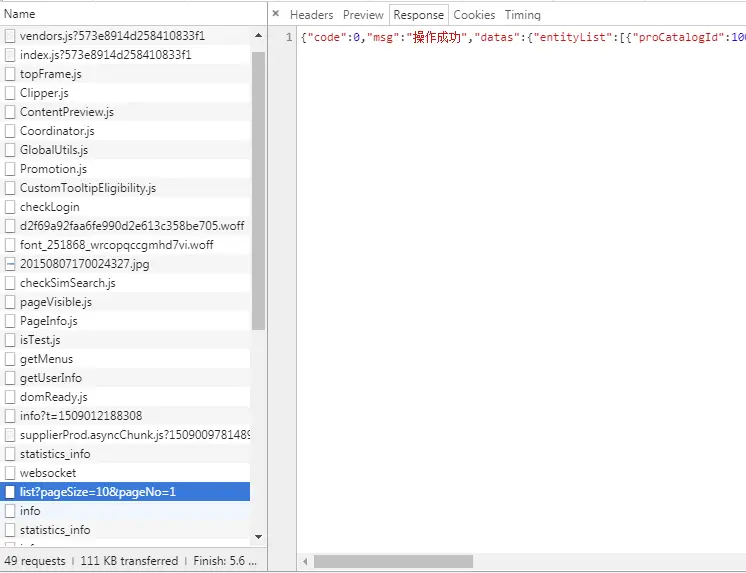Screen dimensions: 746x573
Task: Click the file icon next to index.js
Action: [x=10, y=55]
